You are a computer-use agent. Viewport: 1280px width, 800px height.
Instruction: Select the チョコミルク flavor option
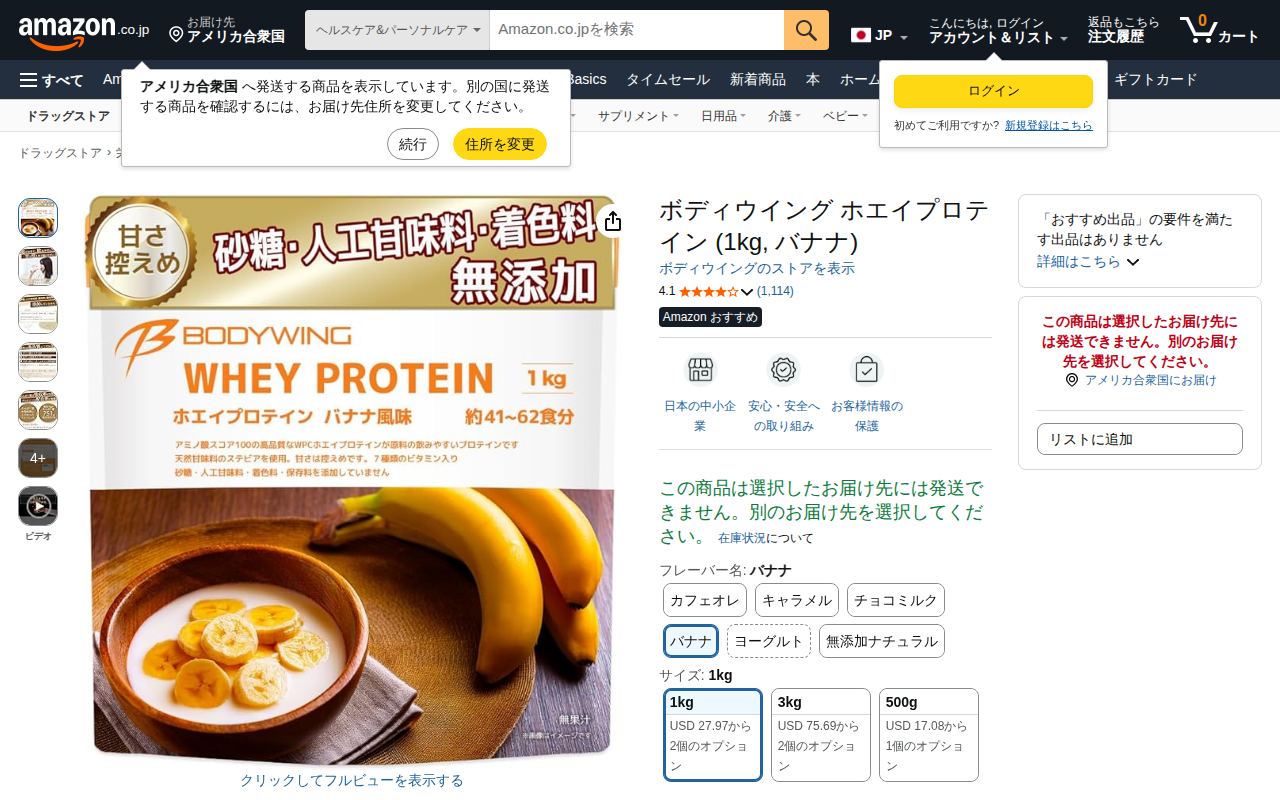[x=896, y=600]
